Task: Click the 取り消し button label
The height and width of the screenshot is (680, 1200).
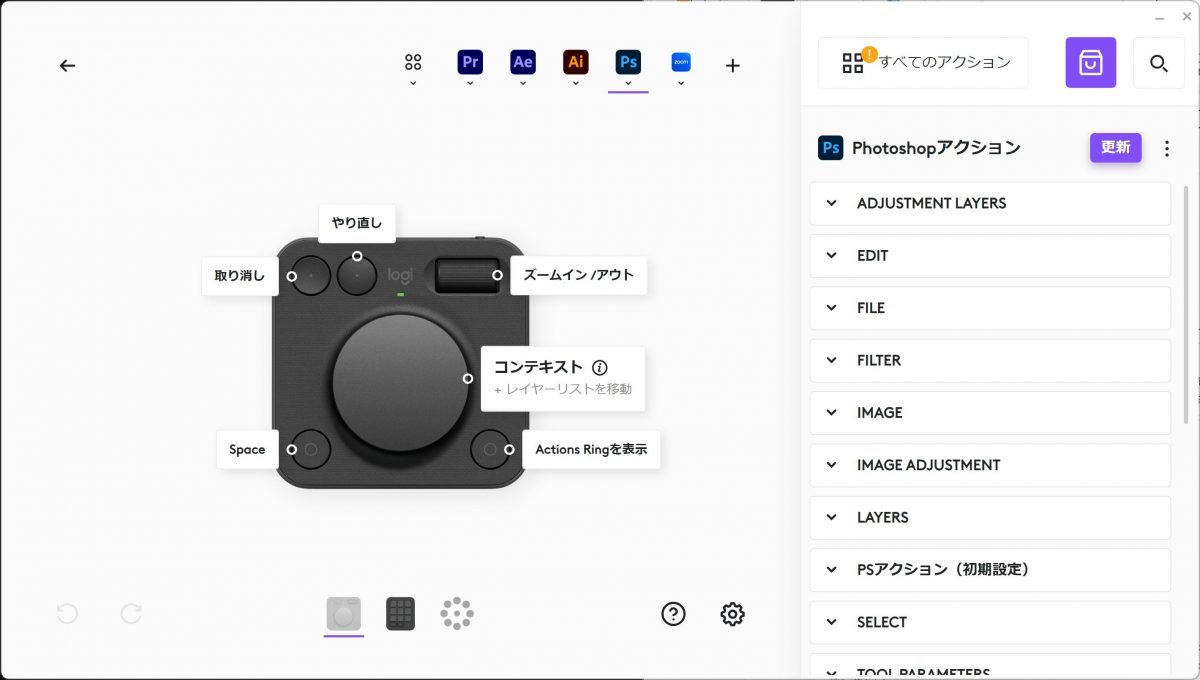Action: [x=240, y=276]
